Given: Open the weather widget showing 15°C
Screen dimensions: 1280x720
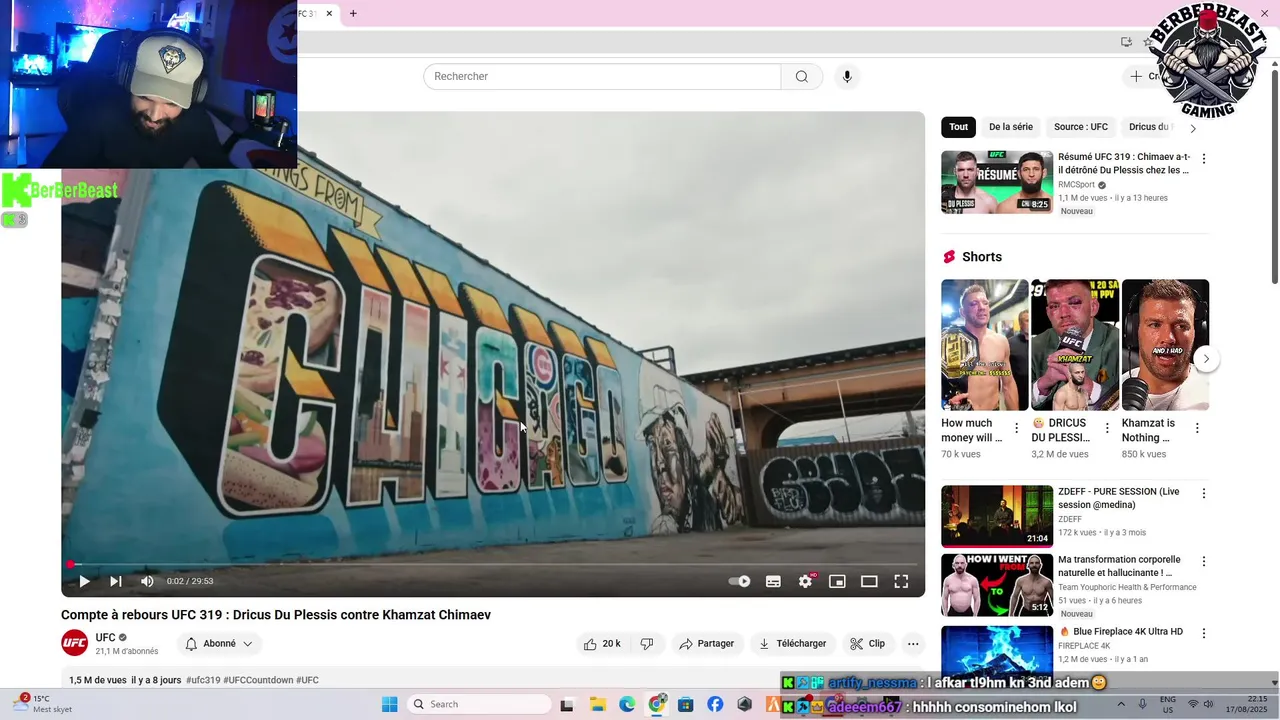Looking at the screenshot, I should (x=42, y=704).
